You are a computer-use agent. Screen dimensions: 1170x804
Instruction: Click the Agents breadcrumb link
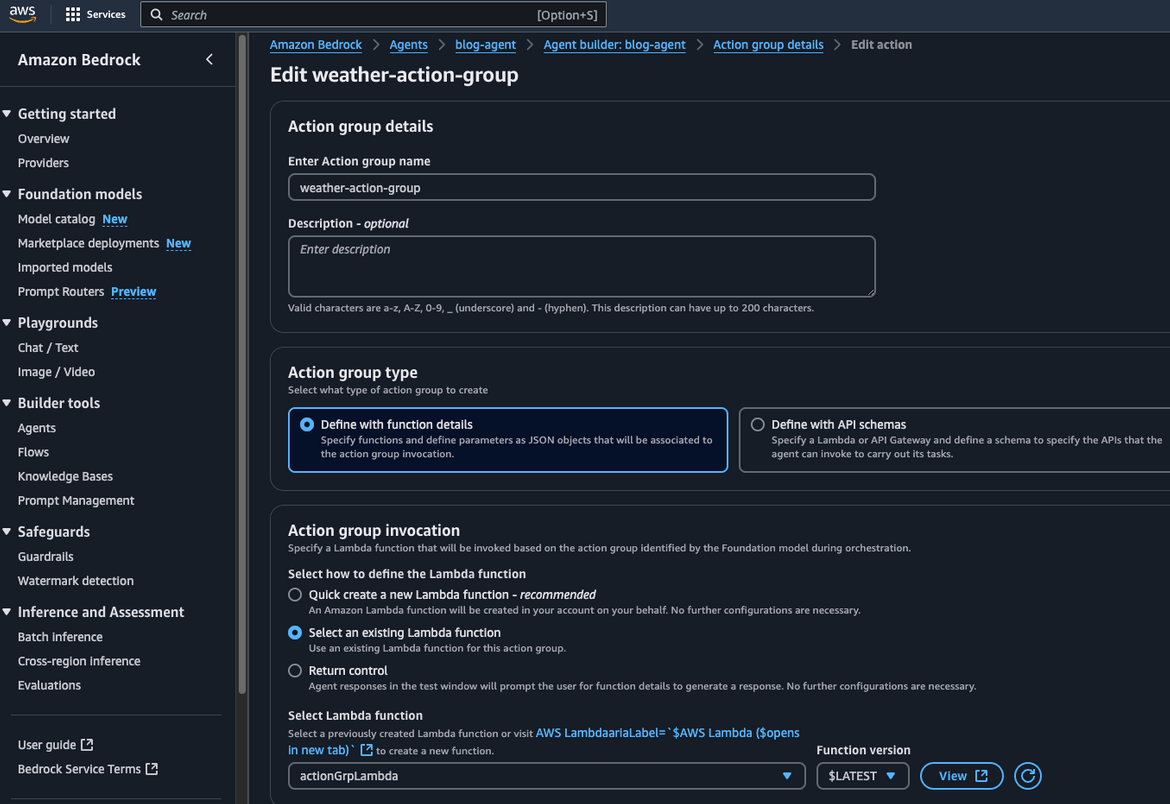[x=408, y=45]
